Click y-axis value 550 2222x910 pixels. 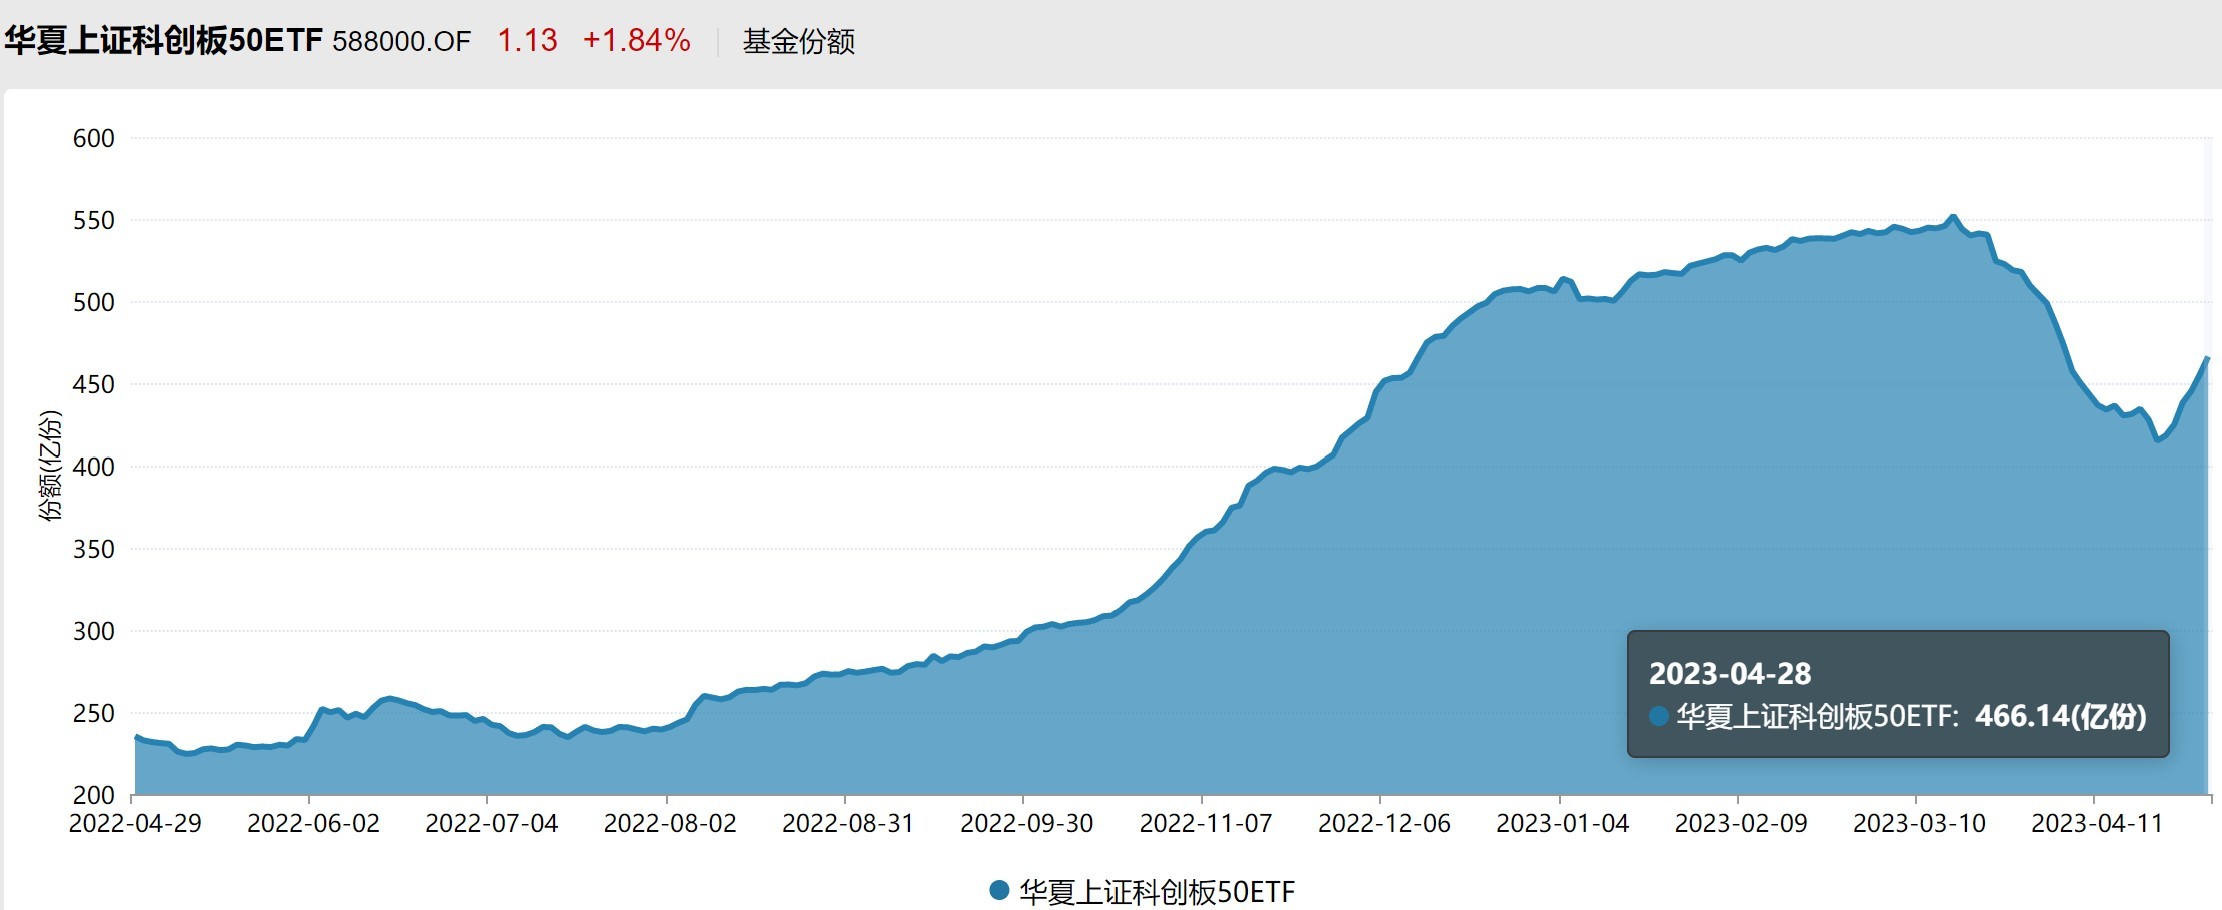pos(94,220)
